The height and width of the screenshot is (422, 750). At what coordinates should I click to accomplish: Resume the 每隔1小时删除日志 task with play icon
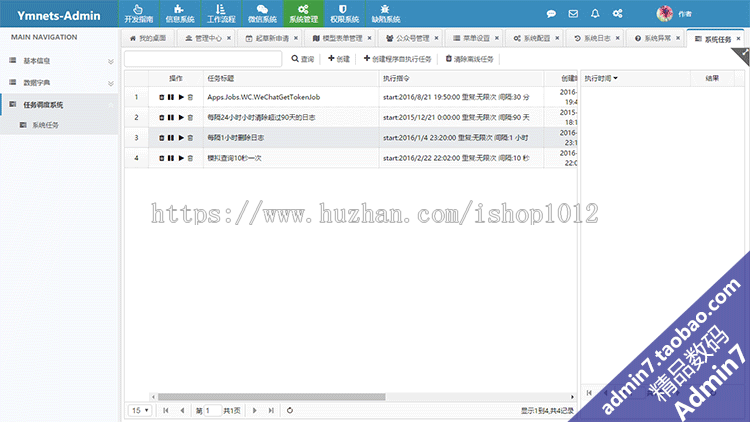[x=181, y=138]
